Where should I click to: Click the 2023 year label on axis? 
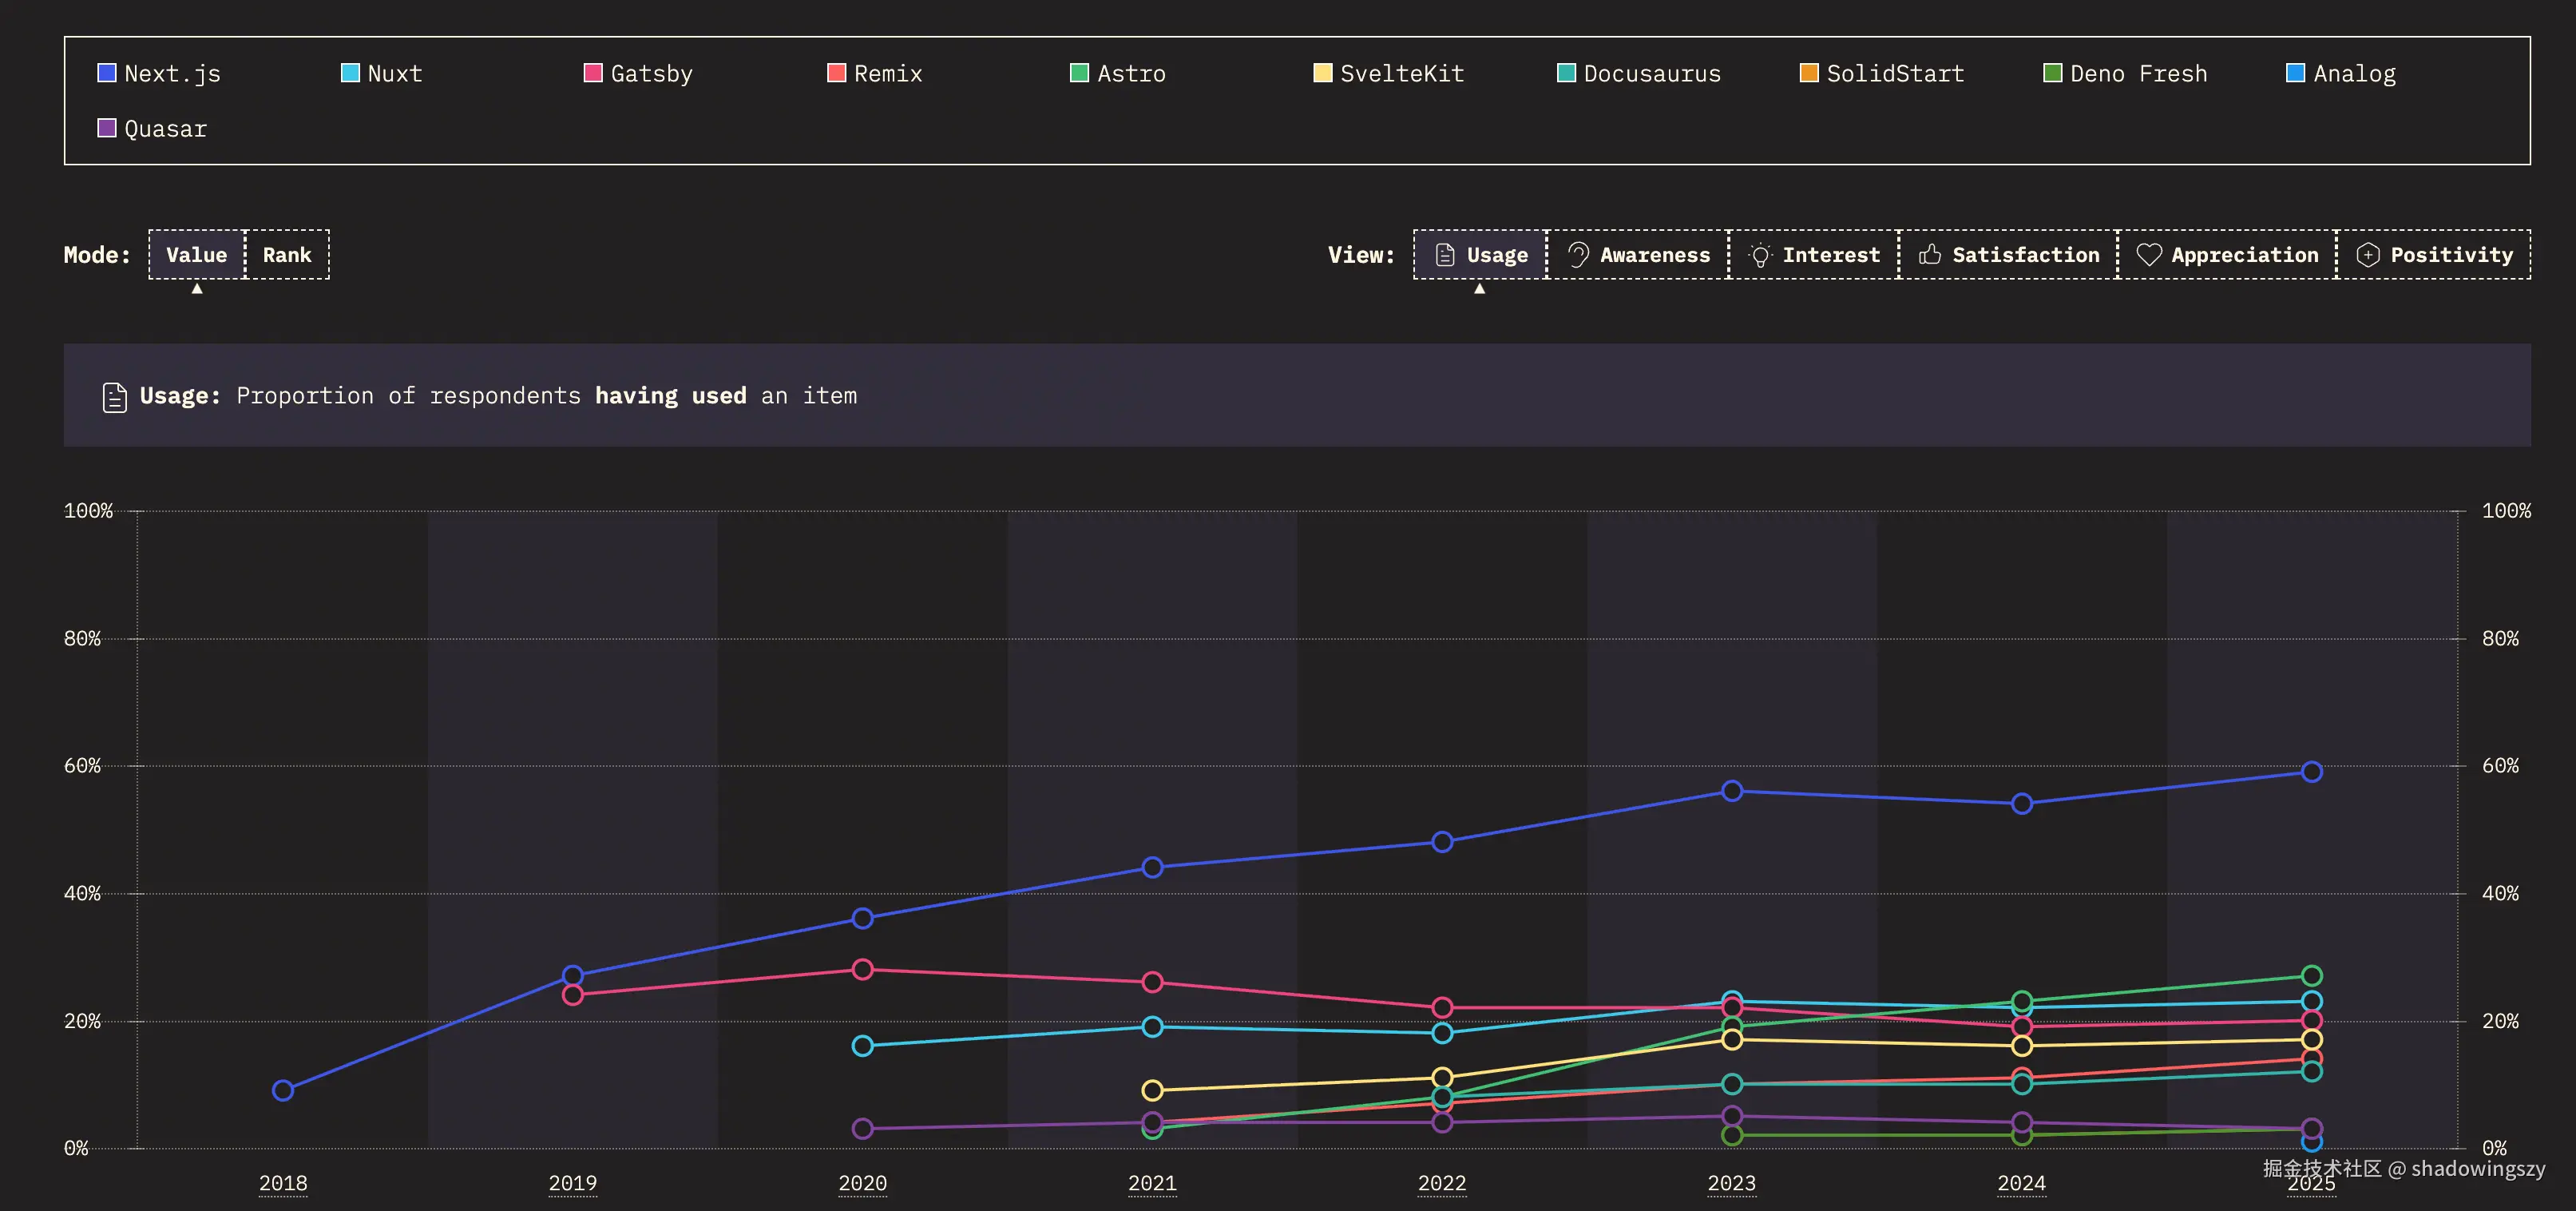click(x=1731, y=1183)
